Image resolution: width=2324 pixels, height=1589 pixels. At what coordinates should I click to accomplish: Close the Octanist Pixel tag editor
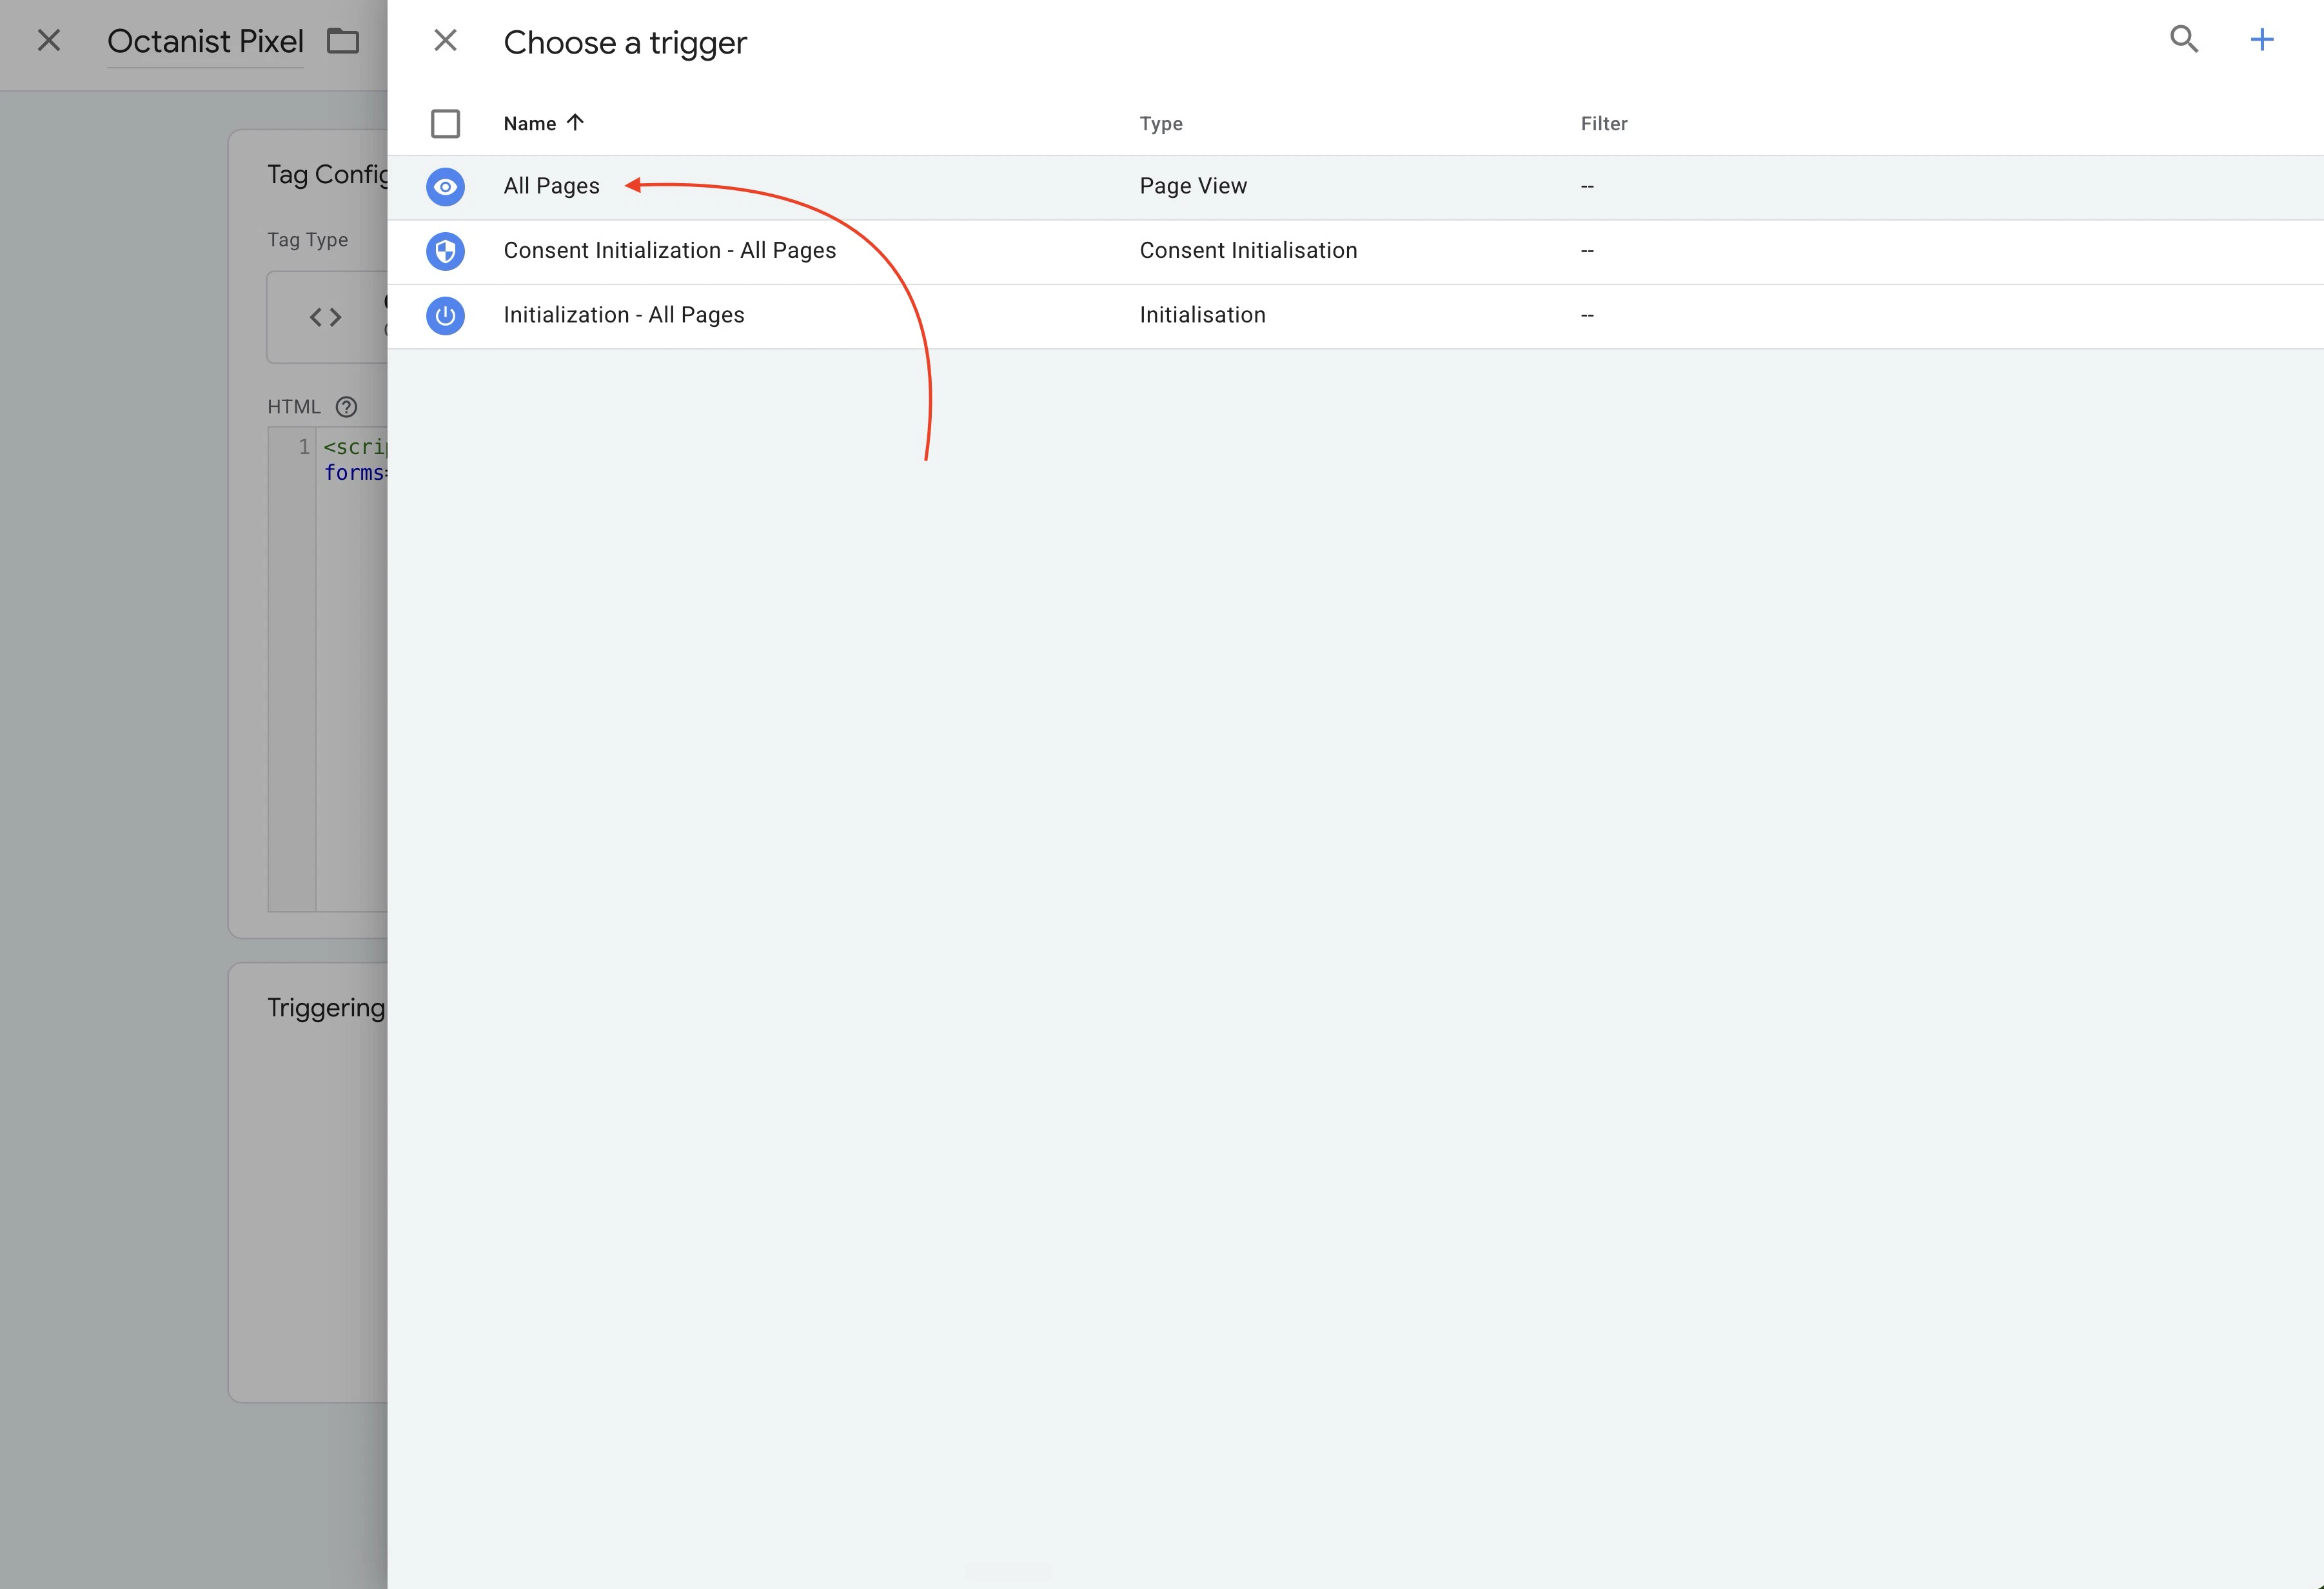point(49,41)
